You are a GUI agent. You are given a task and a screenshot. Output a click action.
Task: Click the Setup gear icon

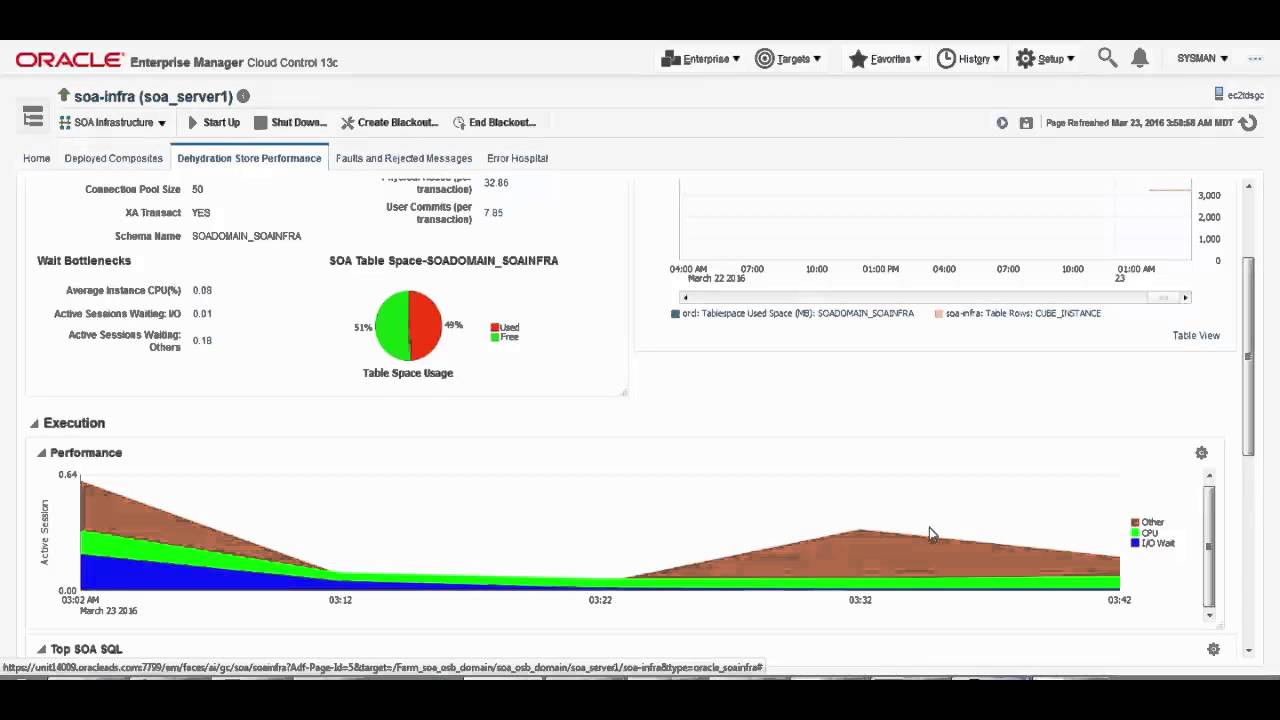tap(1026, 59)
